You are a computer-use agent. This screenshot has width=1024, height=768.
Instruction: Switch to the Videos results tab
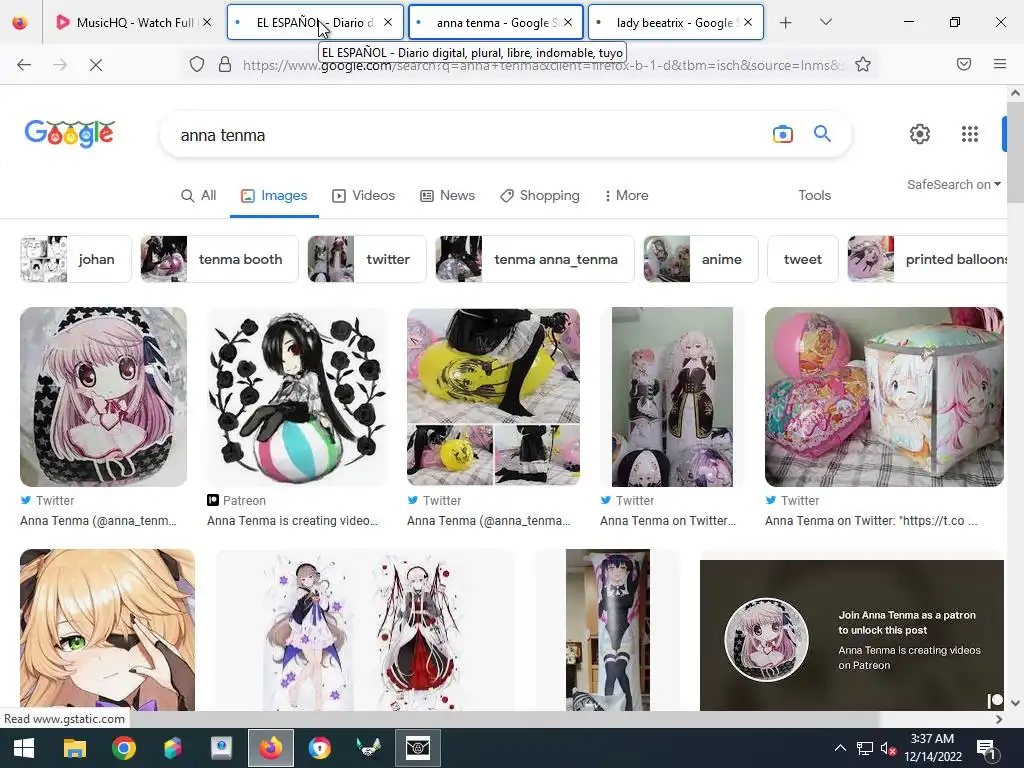pyautogui.click(x=363, y=195)
